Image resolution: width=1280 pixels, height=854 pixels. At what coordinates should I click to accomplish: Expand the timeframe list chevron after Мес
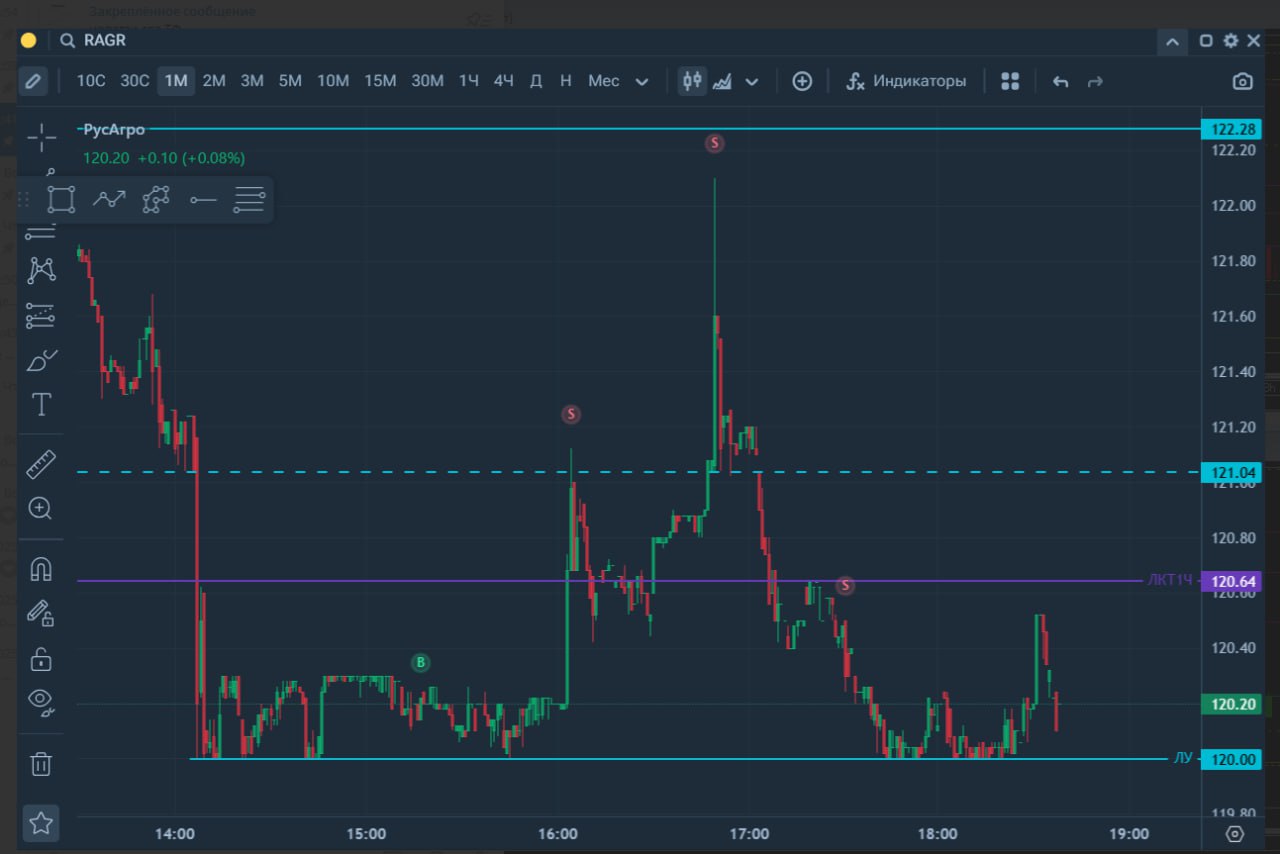pos(642,81)
